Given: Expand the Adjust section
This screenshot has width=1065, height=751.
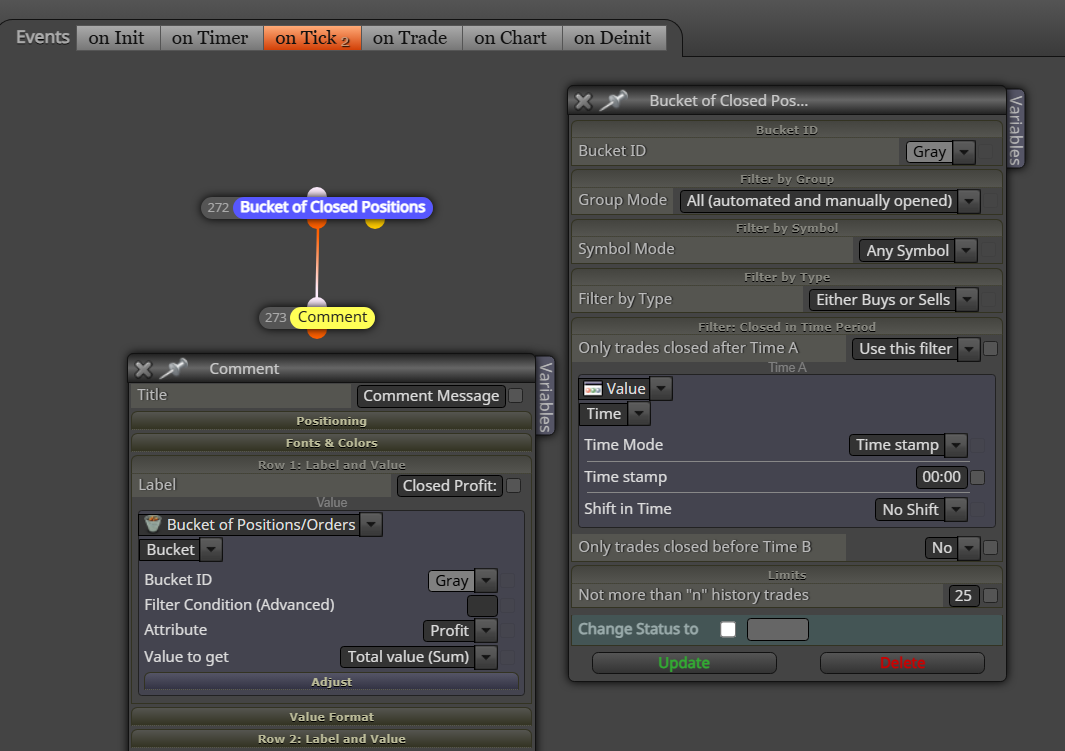Looking at the screenshot, I should (x=331, y=682).
